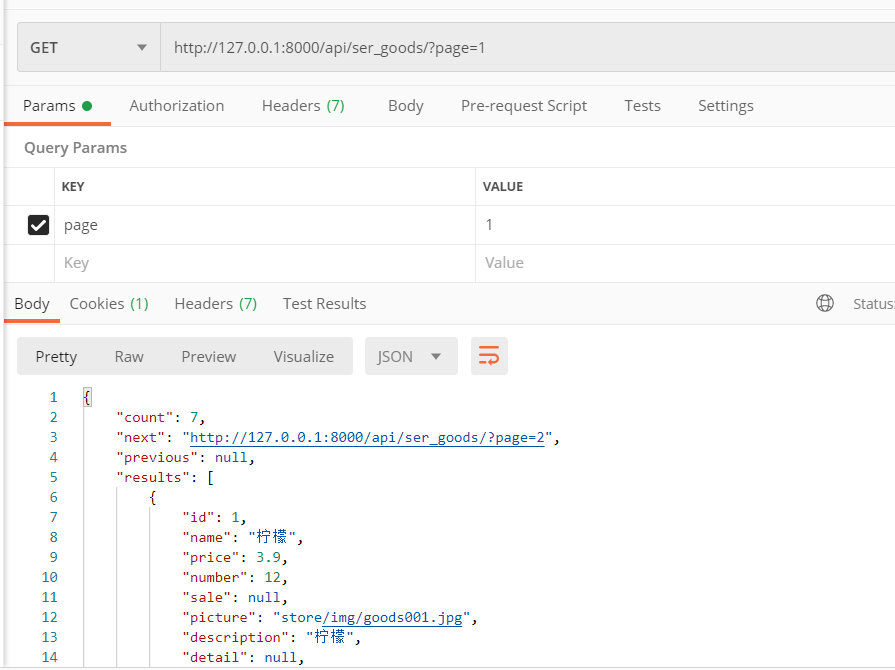Click line number 5 in gutter

pos(54,478)
